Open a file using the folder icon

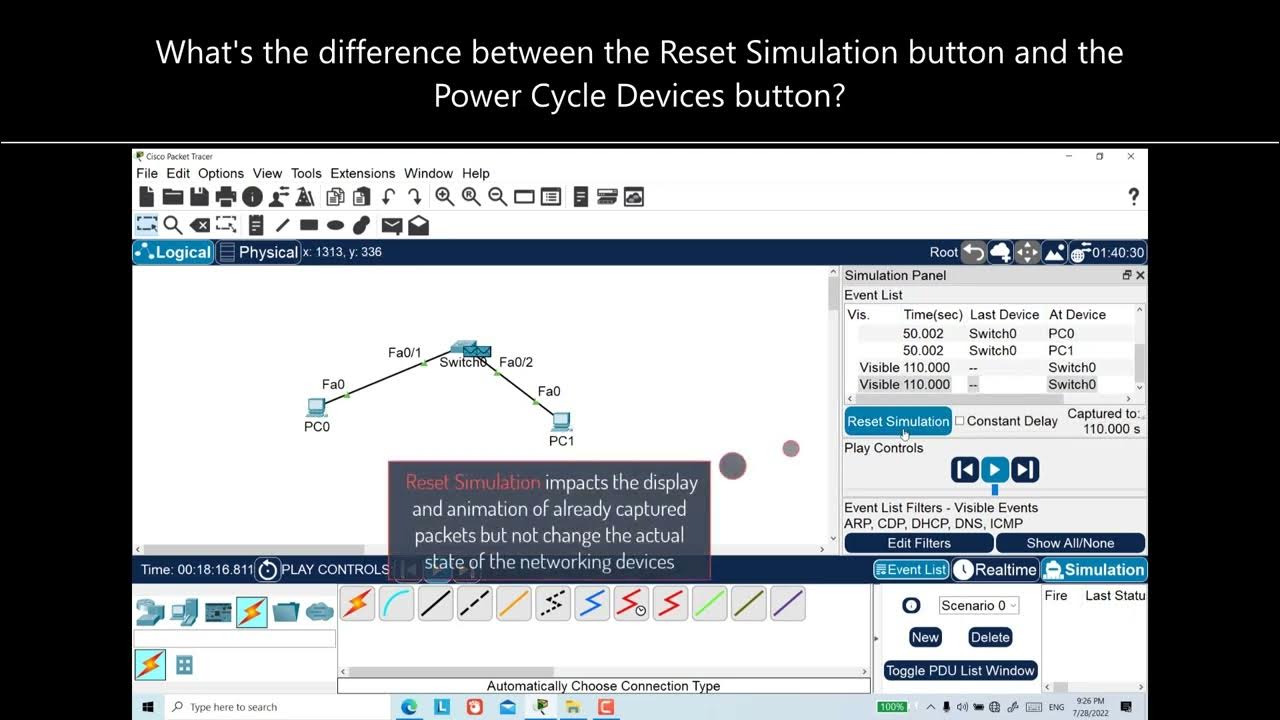coord(173,197)
